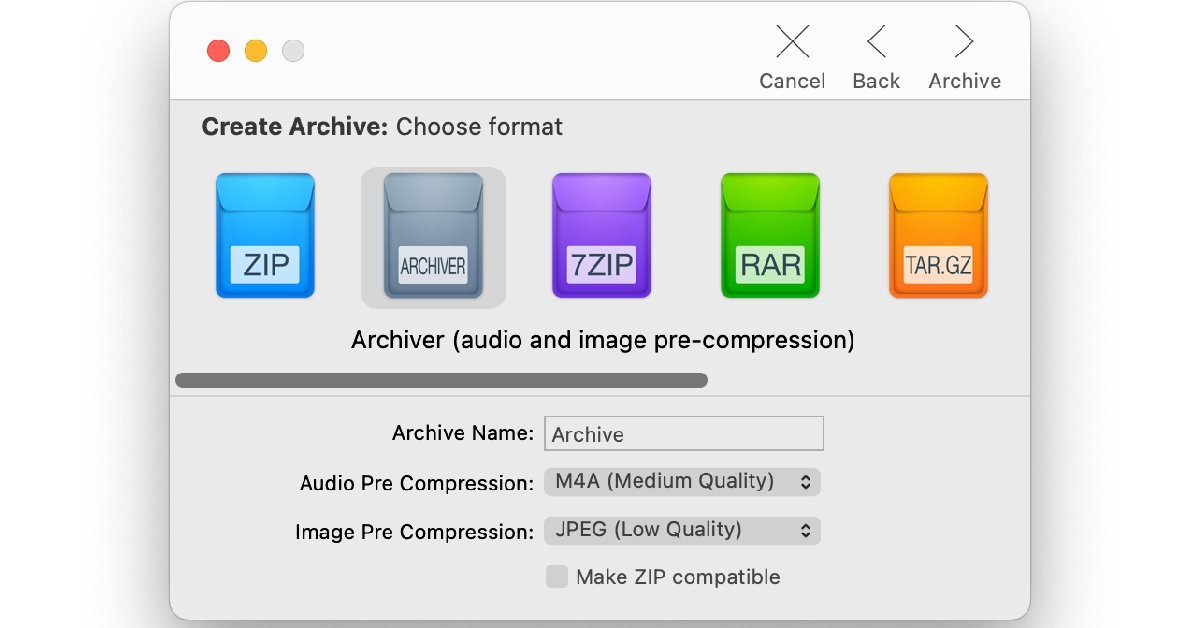Choose the orange TAR.GZ format icon
This screenshot has height=628, width=1200.
point(938,236)
